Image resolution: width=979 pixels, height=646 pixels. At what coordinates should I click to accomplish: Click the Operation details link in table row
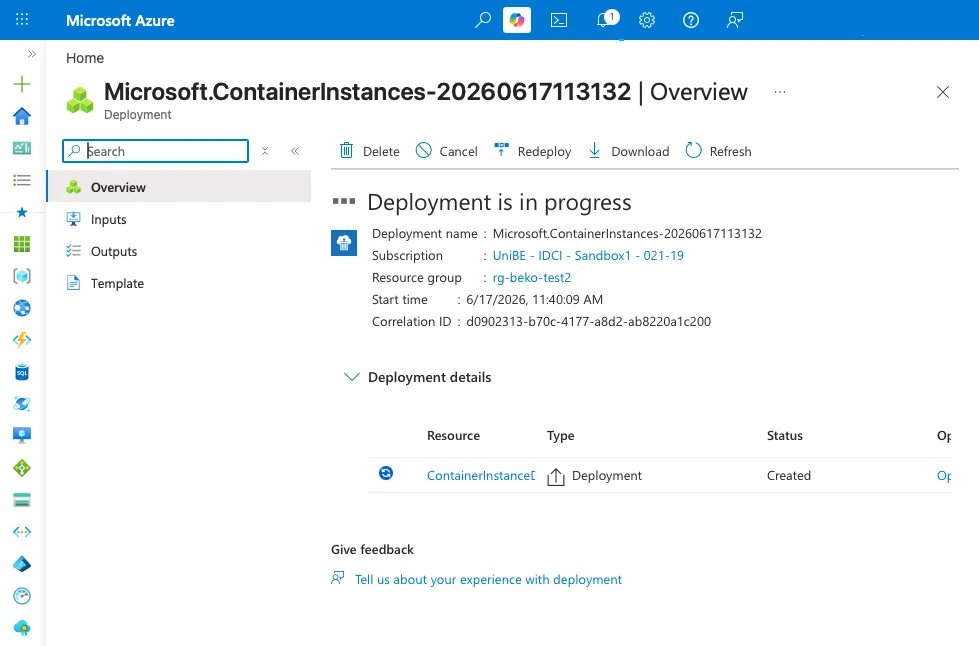(x=944, y=476)
